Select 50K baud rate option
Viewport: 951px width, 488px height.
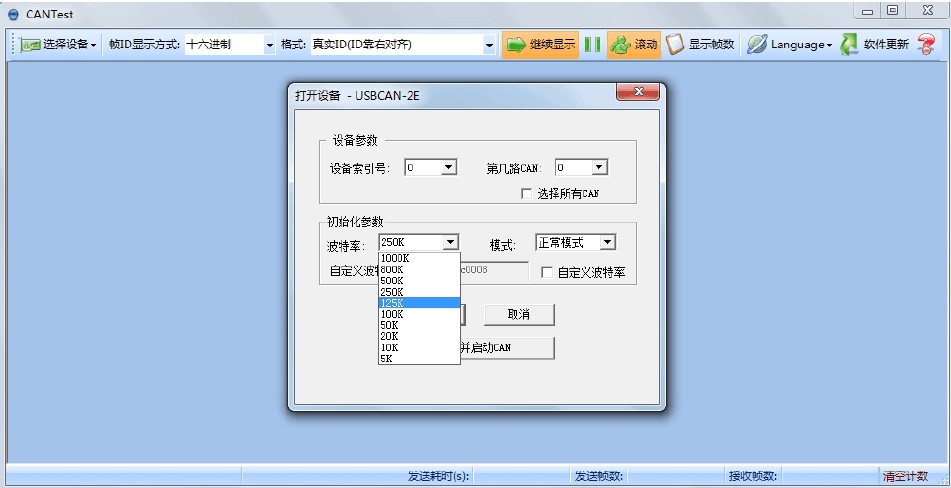coord(419,325)
